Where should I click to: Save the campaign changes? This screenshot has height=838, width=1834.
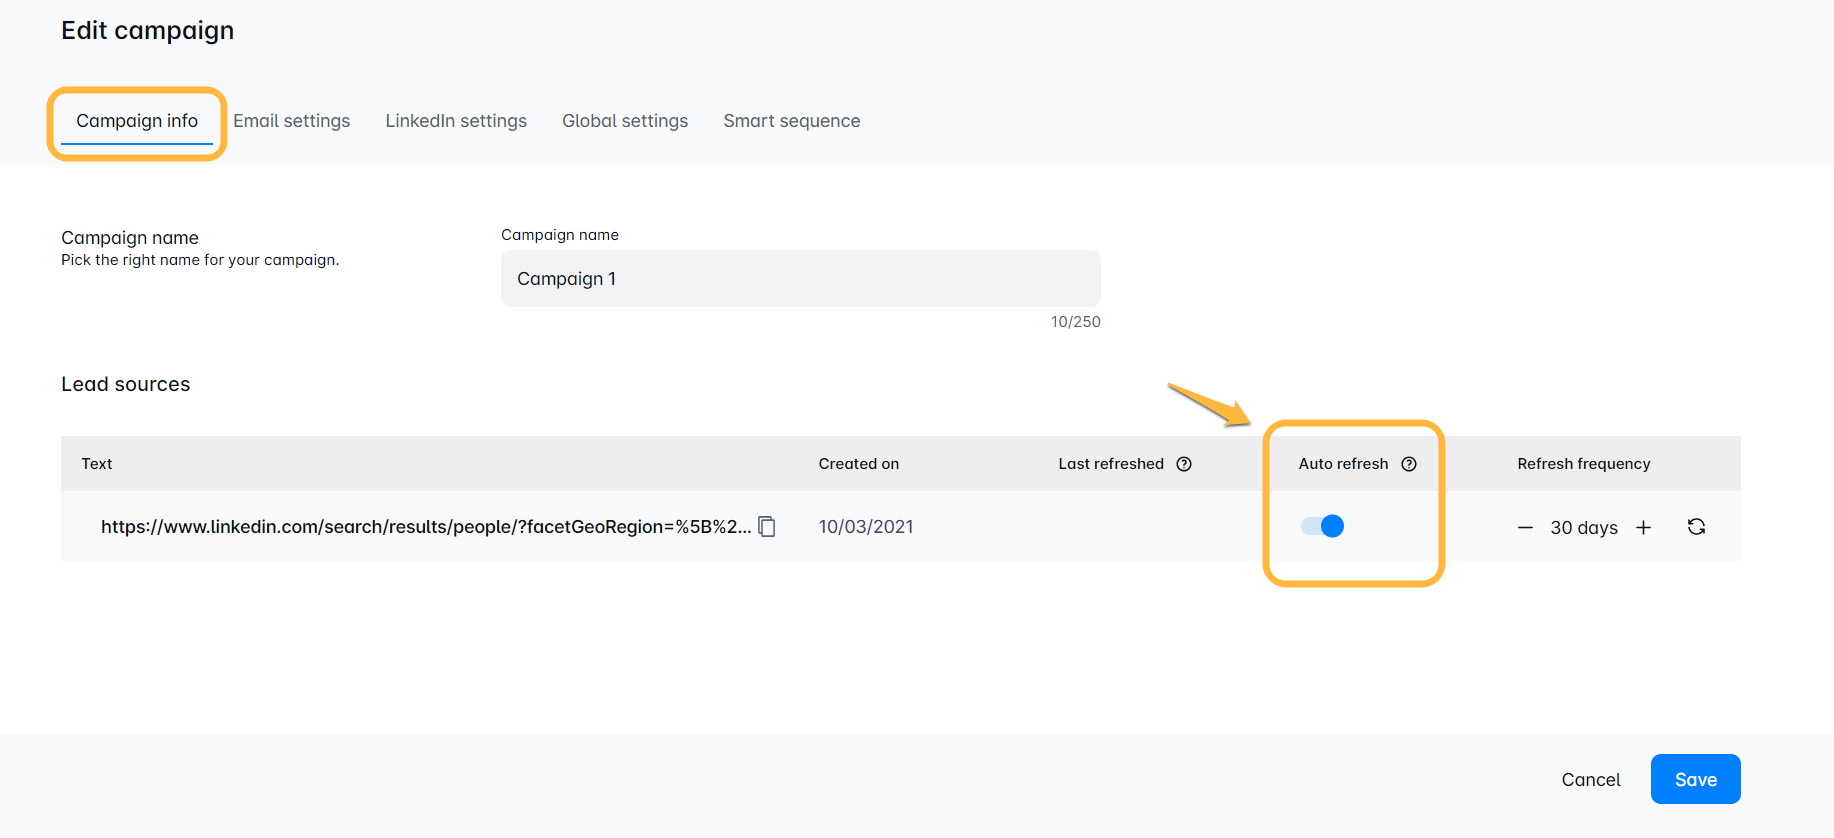(x=1695, y=779)
